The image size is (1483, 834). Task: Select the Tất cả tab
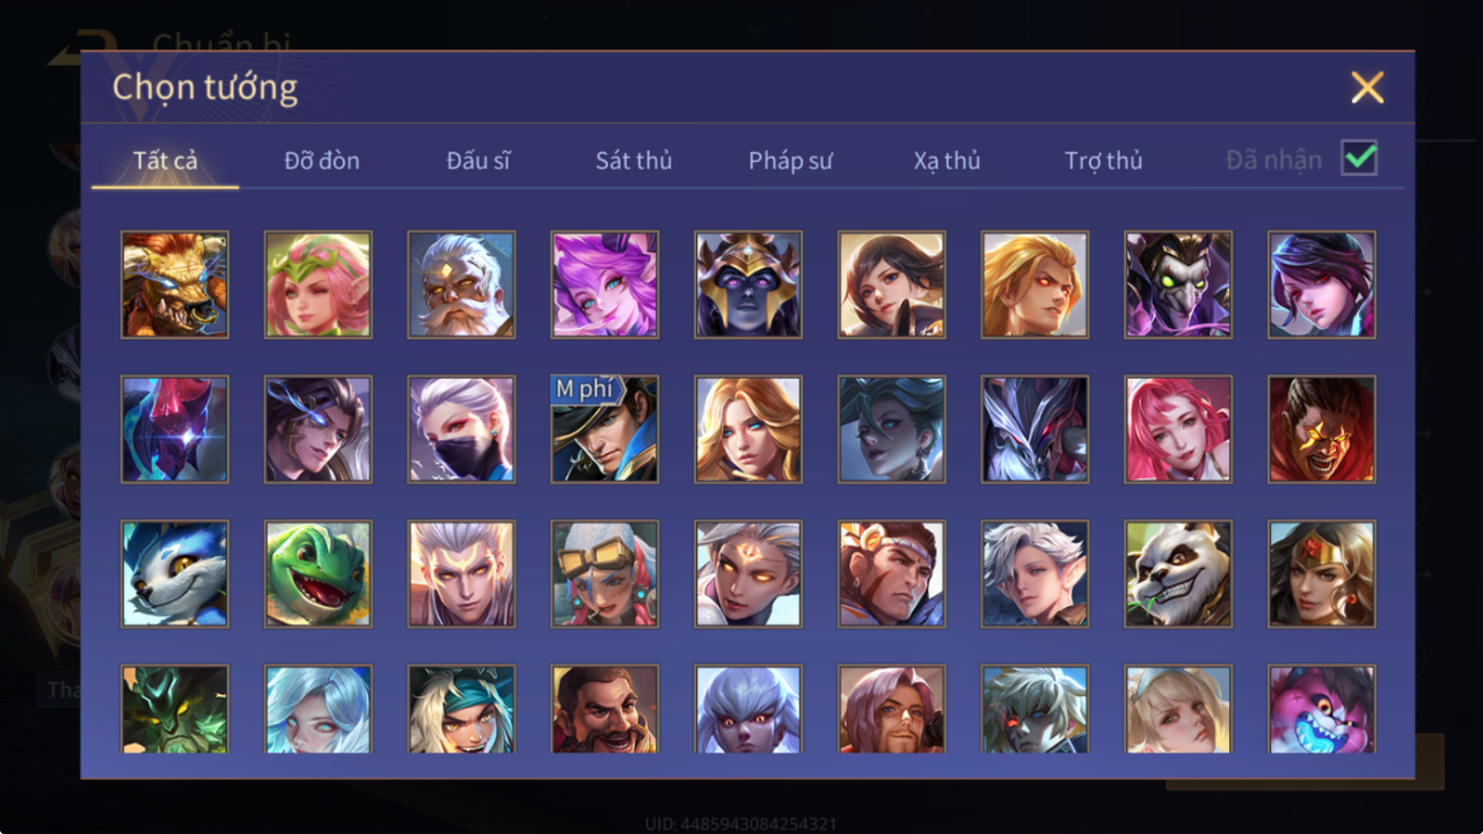click(165, 160)
